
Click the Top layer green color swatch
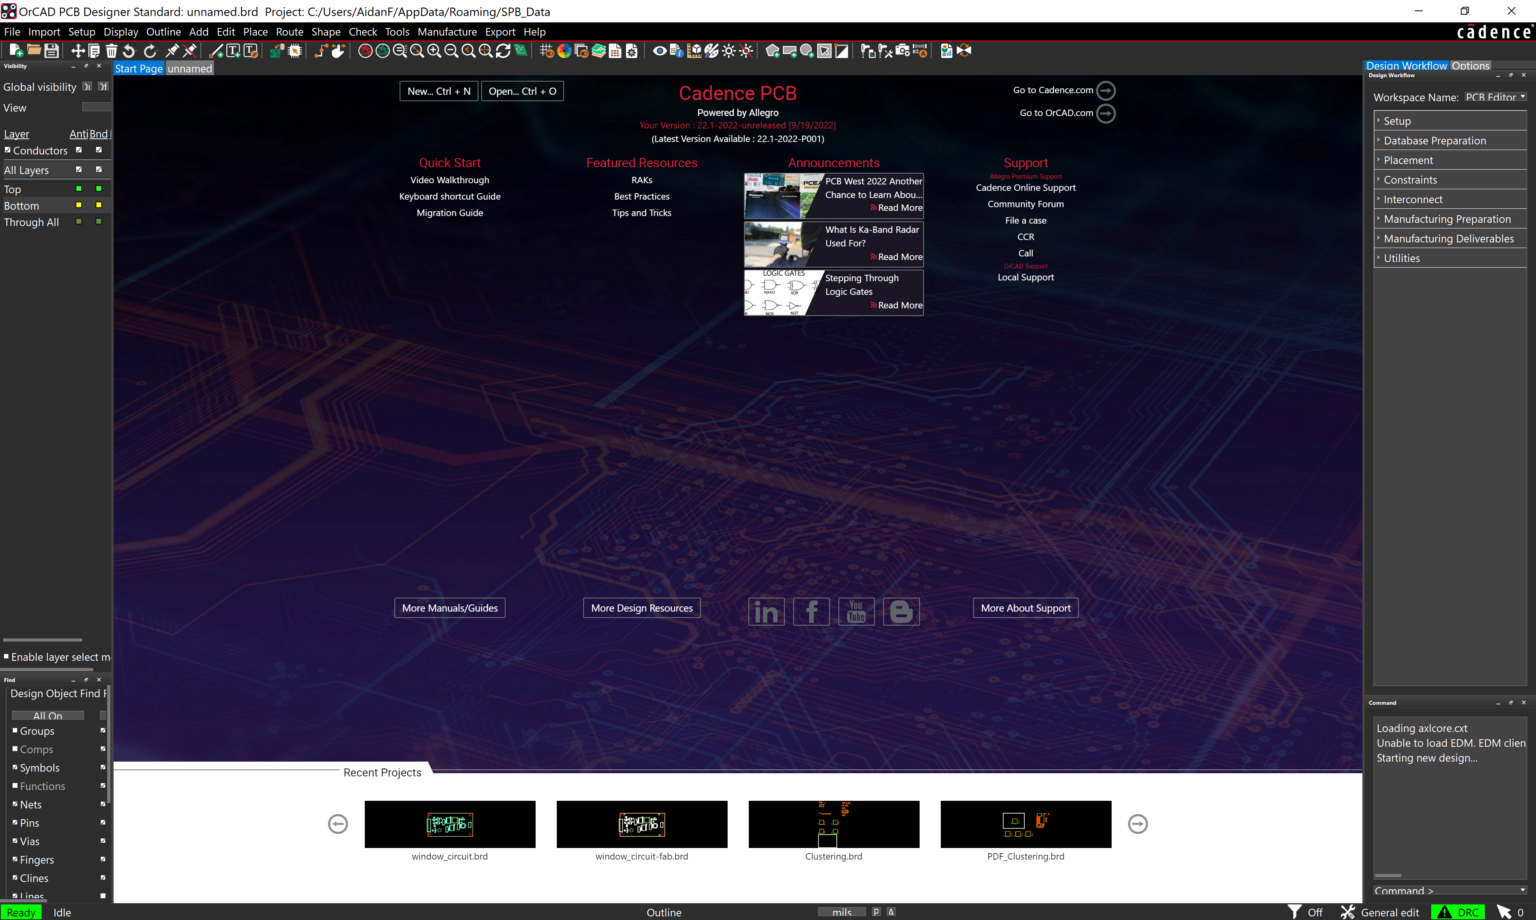click(x=79, y=189)
